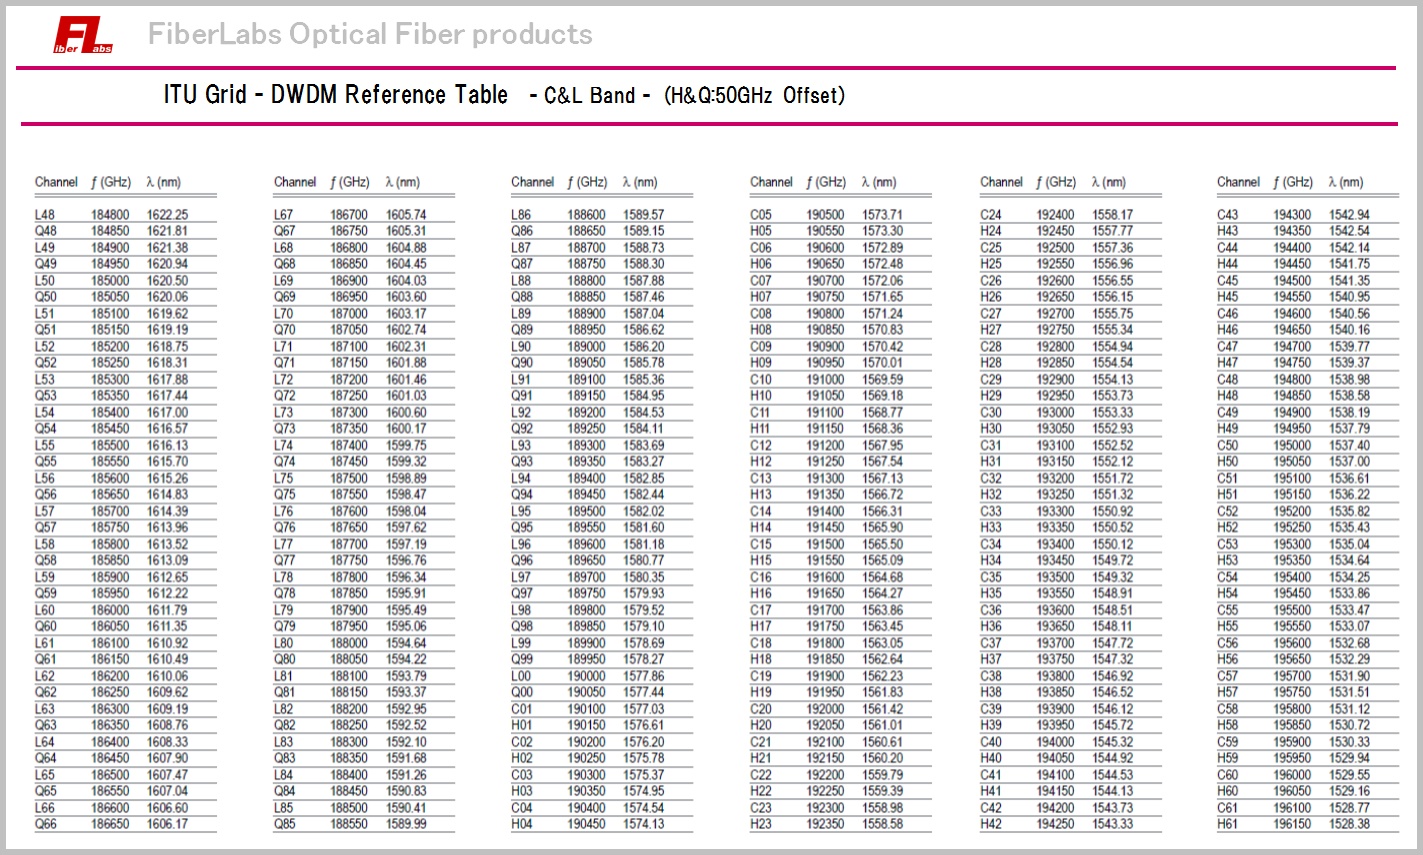Click wavelength value 1573.71
The height and width of the screenshot is (855, 1423).
[882, 215]
